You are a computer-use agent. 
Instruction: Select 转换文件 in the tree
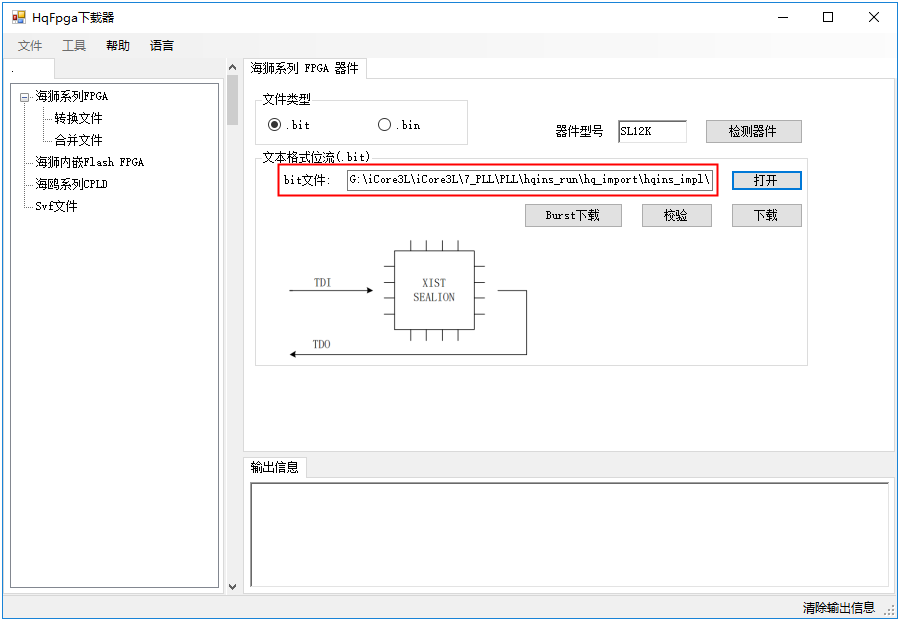(78, 118)
